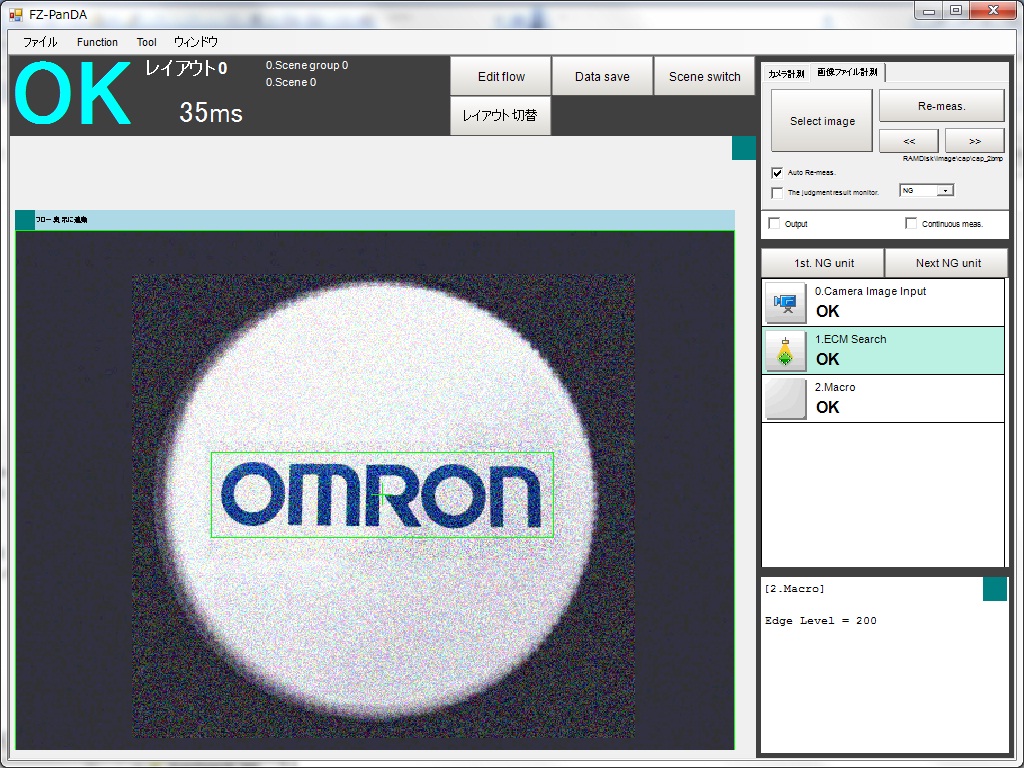
Task: Toggle the Auto Re-meas. checkbox
Action: click(x=776, y=173)
